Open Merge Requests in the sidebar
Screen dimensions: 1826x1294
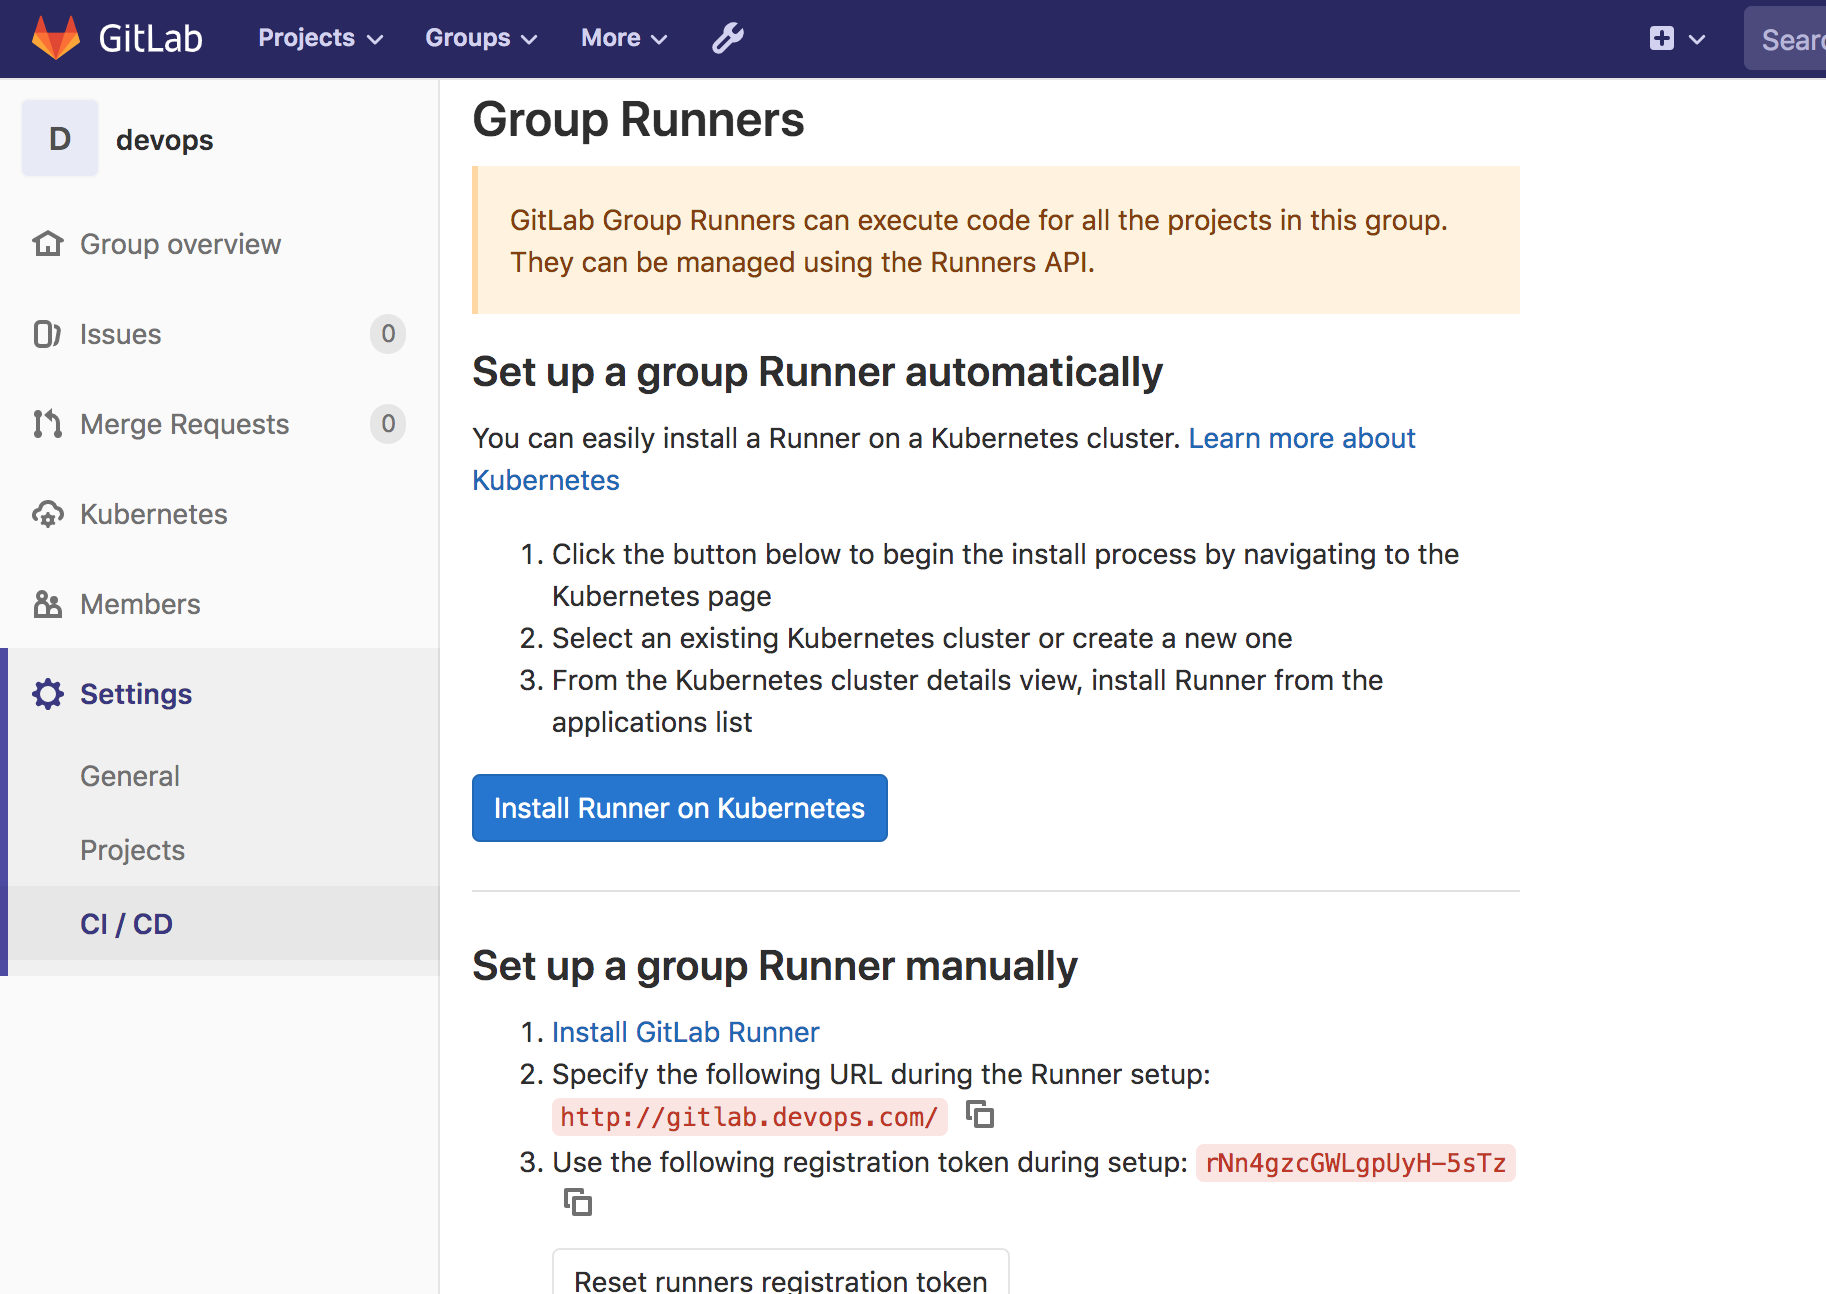click(184, 424)
